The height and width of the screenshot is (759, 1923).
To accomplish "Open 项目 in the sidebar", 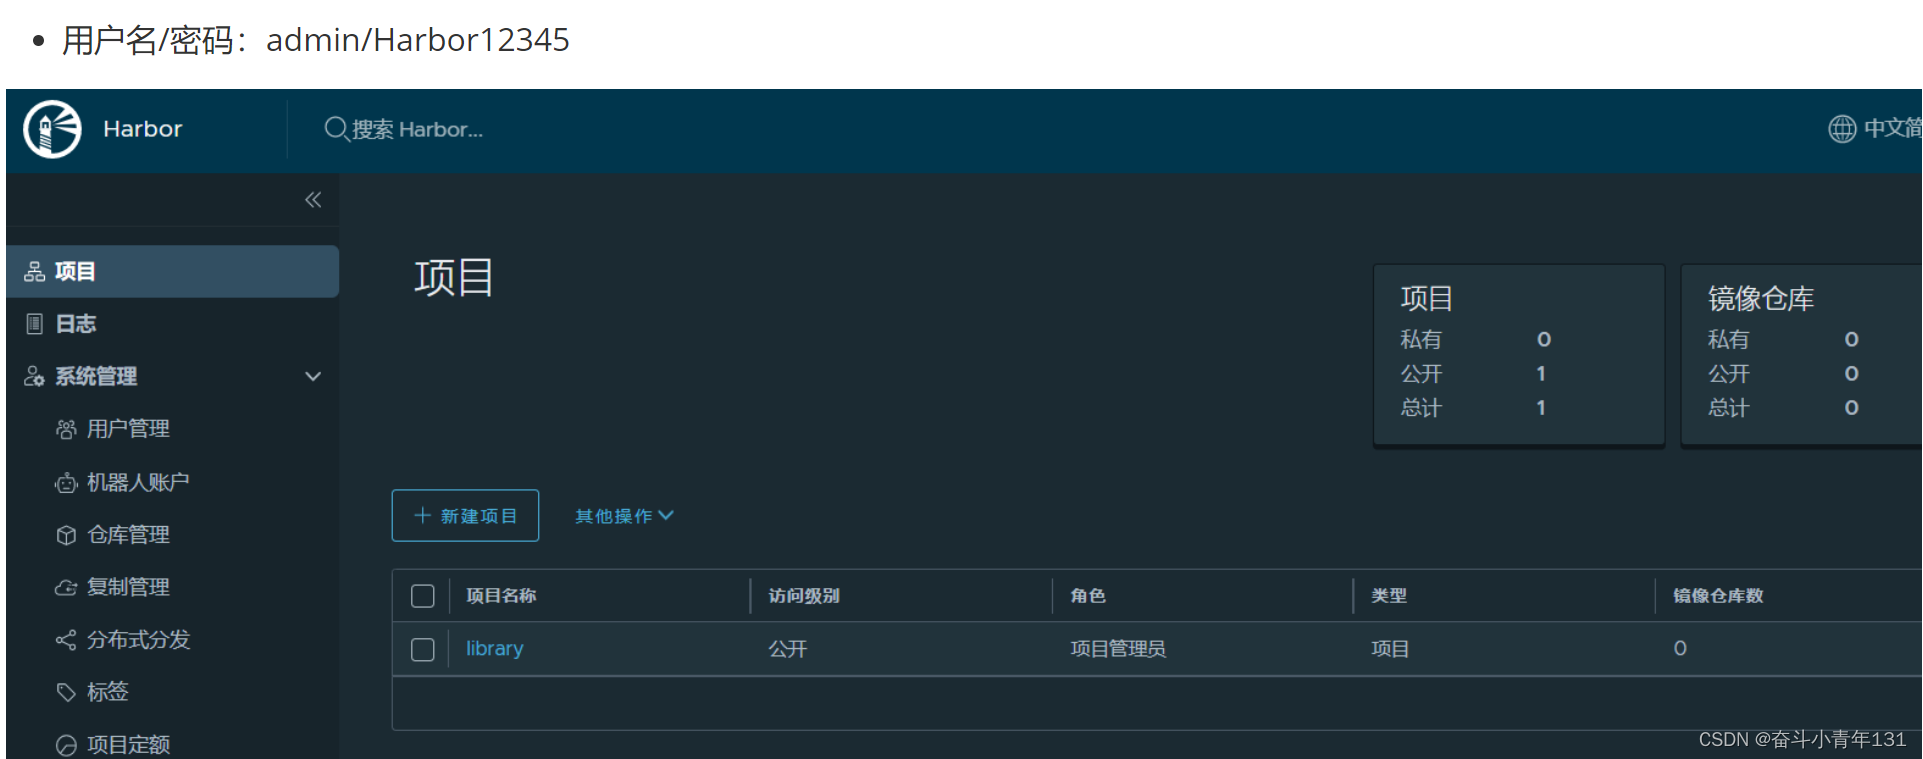I will [172, 272].
